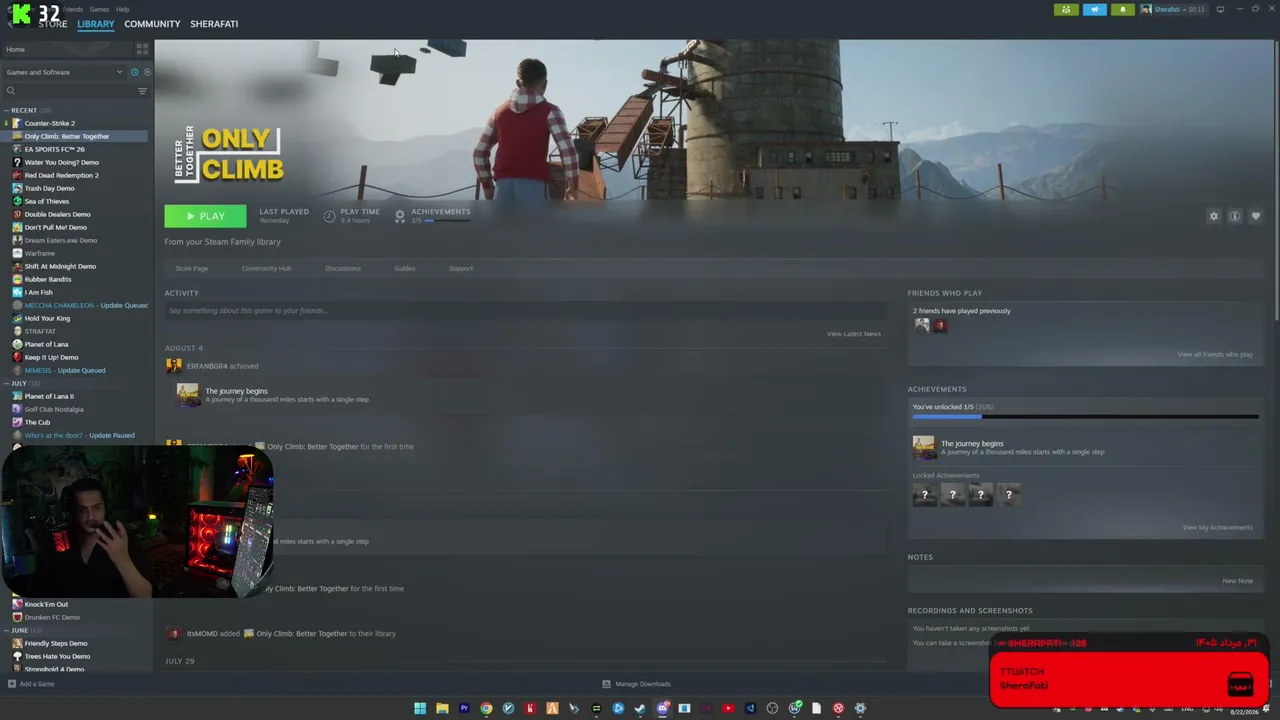Select Counter-Strike 2 in the library list
Screen dimensions: 1280x720
pyautogui.click(x=50, y=123)
